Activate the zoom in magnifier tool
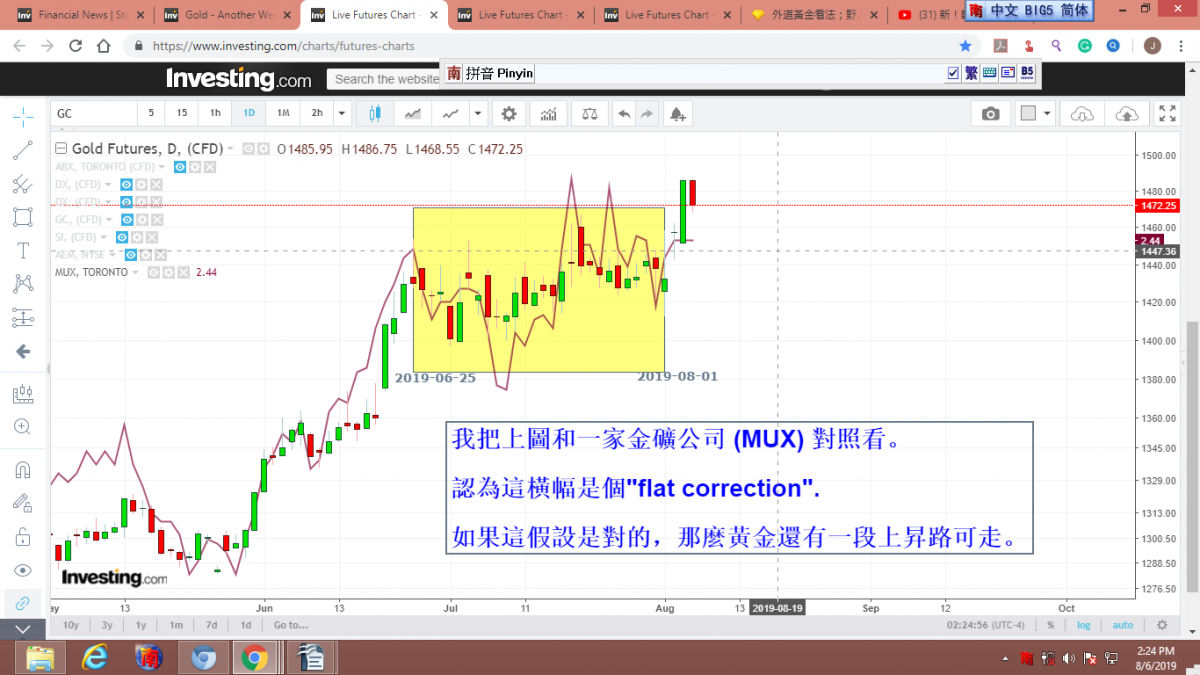 click(23, 427)
